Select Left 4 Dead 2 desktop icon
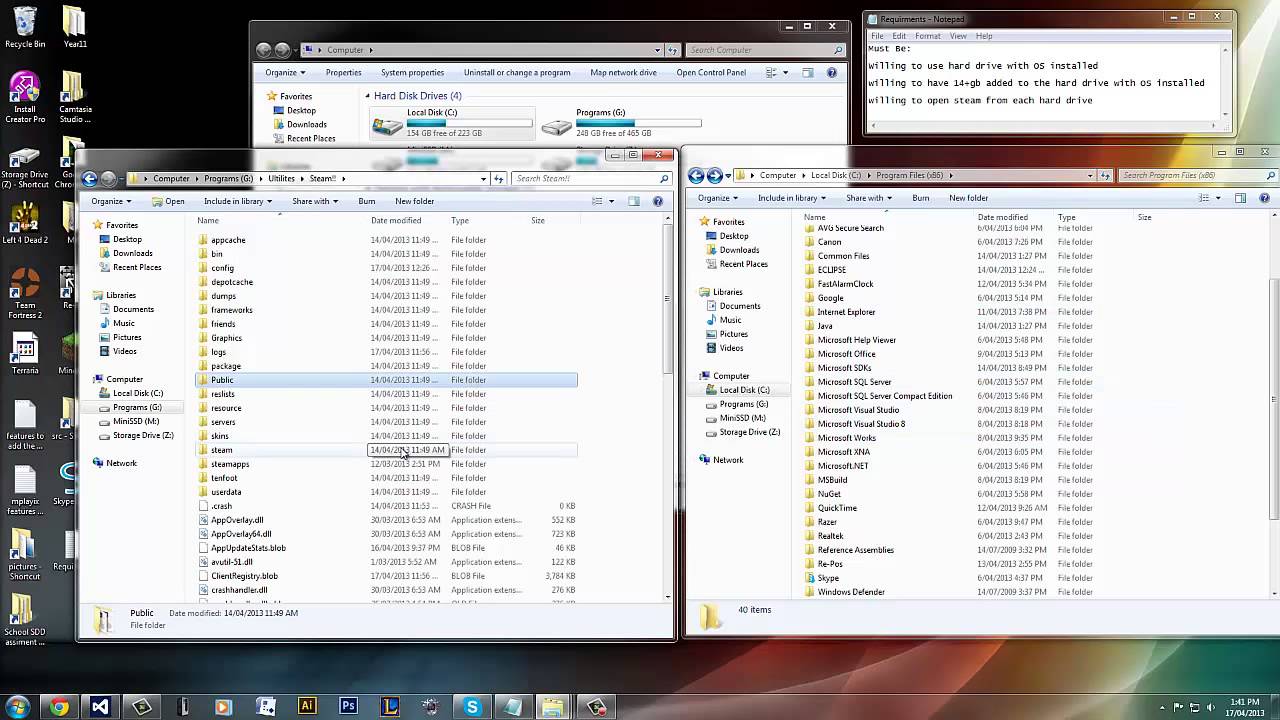The width and height of the screenshot is (1280, 720). coord(24,223)
